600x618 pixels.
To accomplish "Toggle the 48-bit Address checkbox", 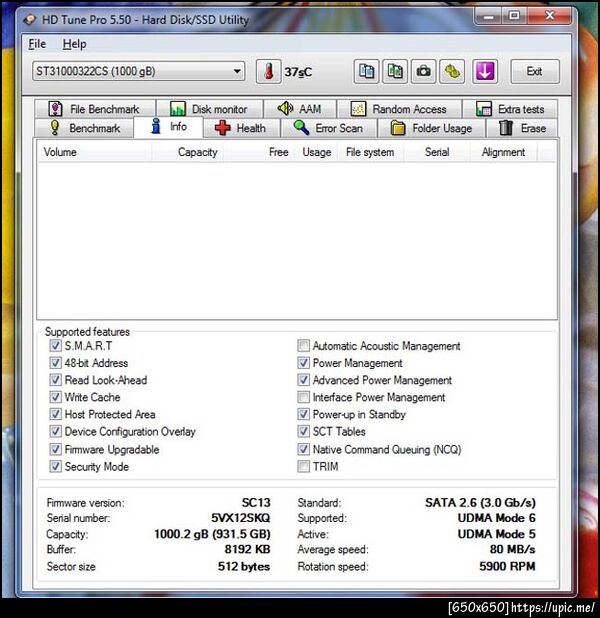I will (x=55, y=363).
